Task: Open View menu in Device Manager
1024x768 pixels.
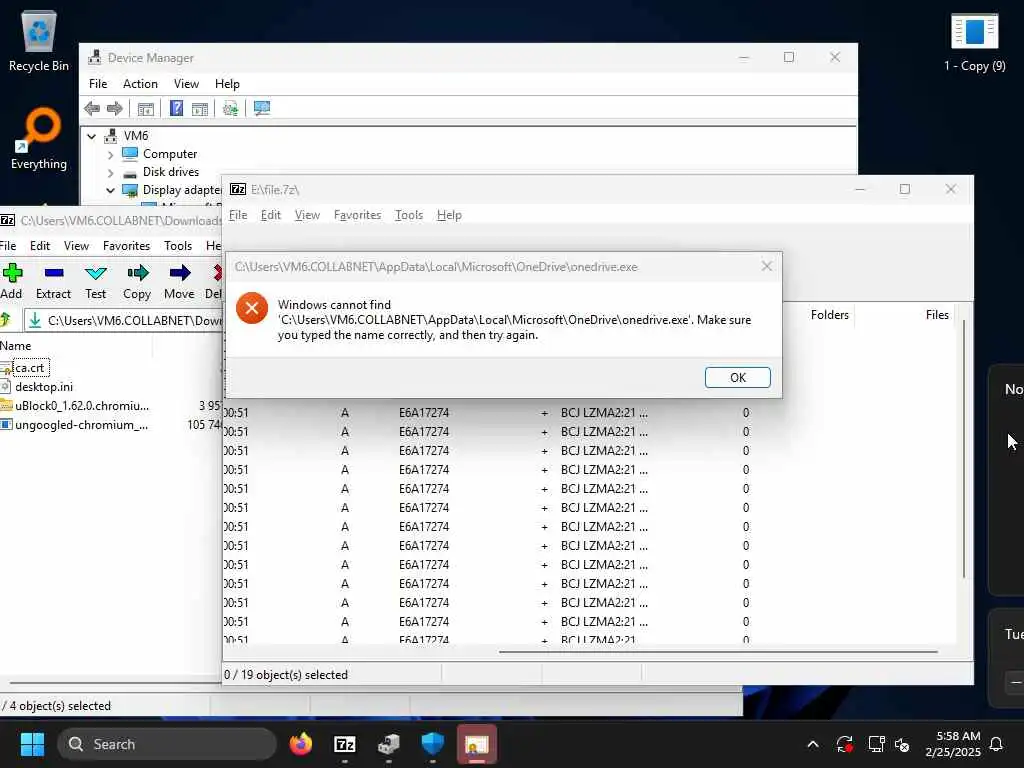Action: tap(186, 84)
